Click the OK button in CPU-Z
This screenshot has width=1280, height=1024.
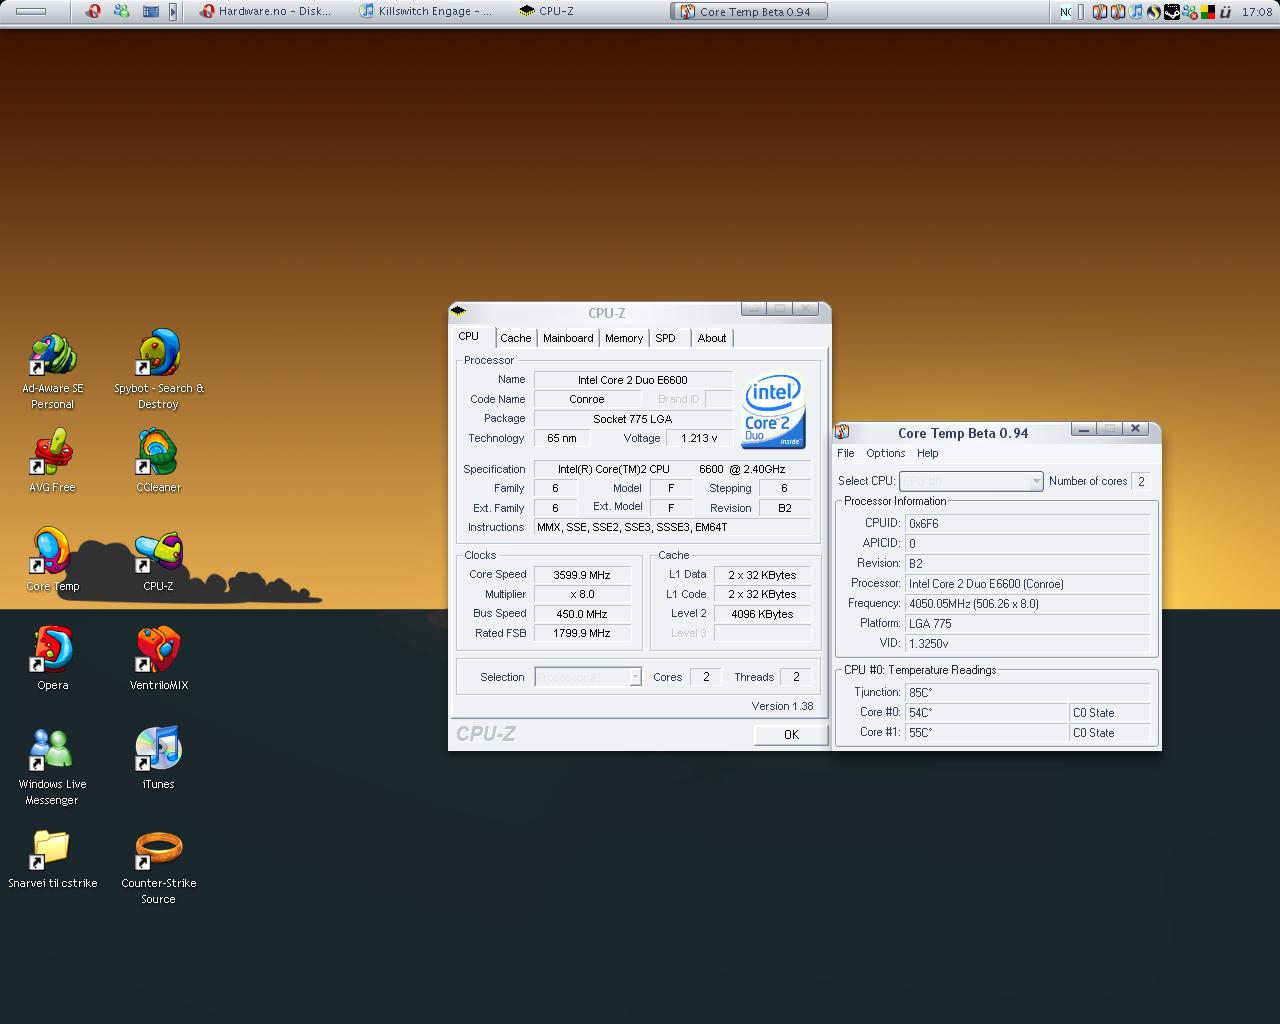point(791,734)
